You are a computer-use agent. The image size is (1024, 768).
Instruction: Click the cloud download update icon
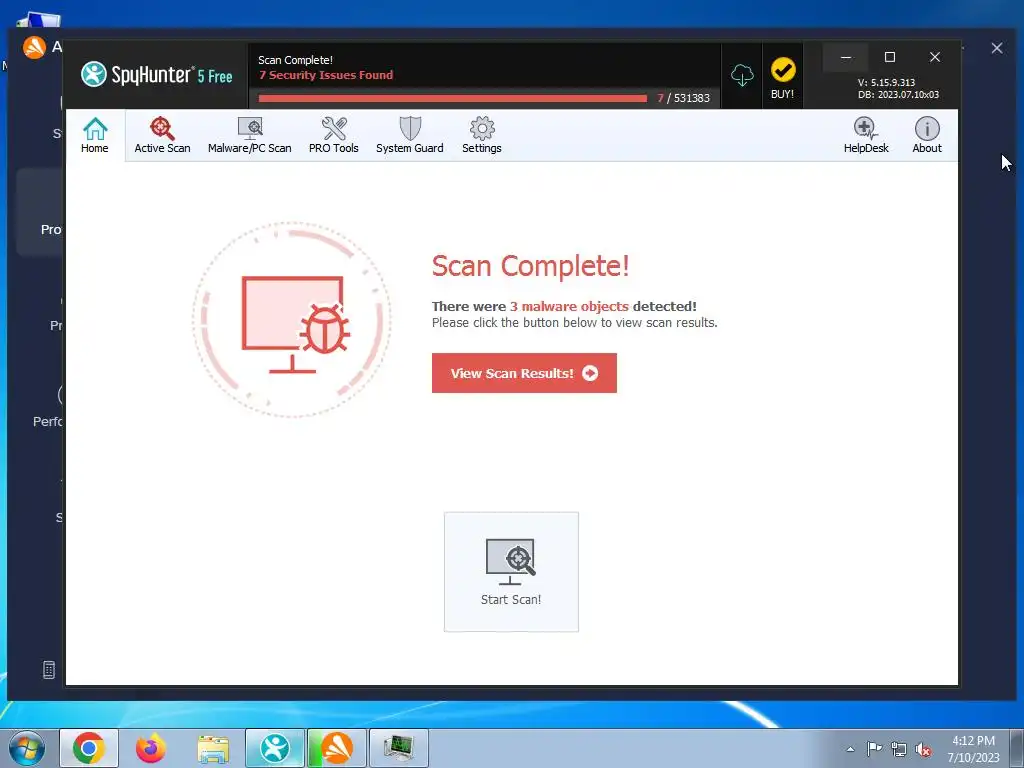[x=742, y=76]
